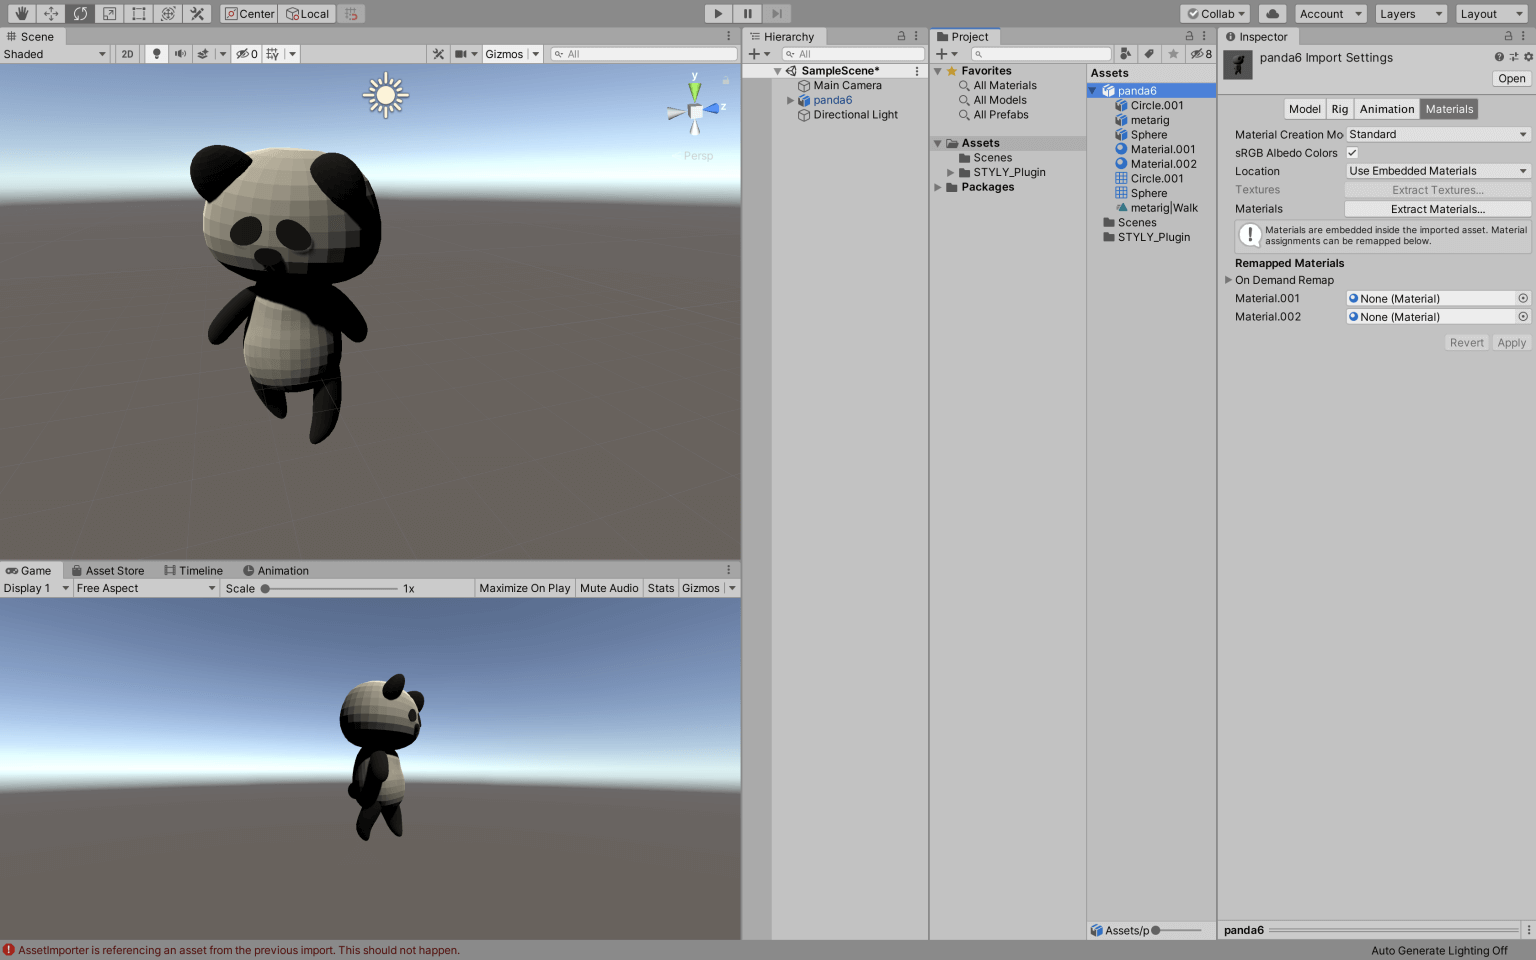Screen dimensions: 1536x960
Task: Click the Extract Materials button
Action: click(1437, 208)
